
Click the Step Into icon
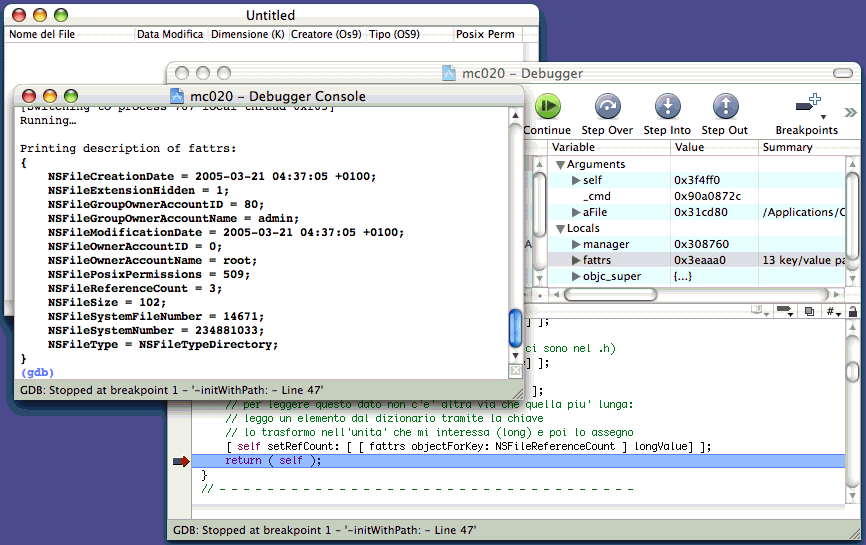(x=667, y=106)
